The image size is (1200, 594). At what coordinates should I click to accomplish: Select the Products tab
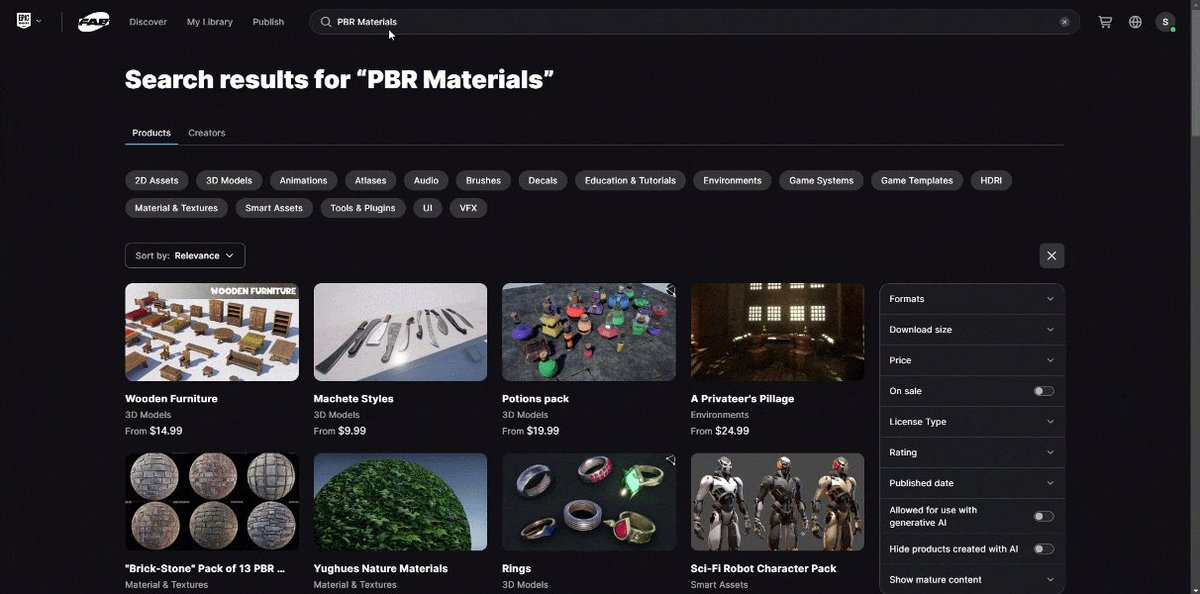[151, 133]
